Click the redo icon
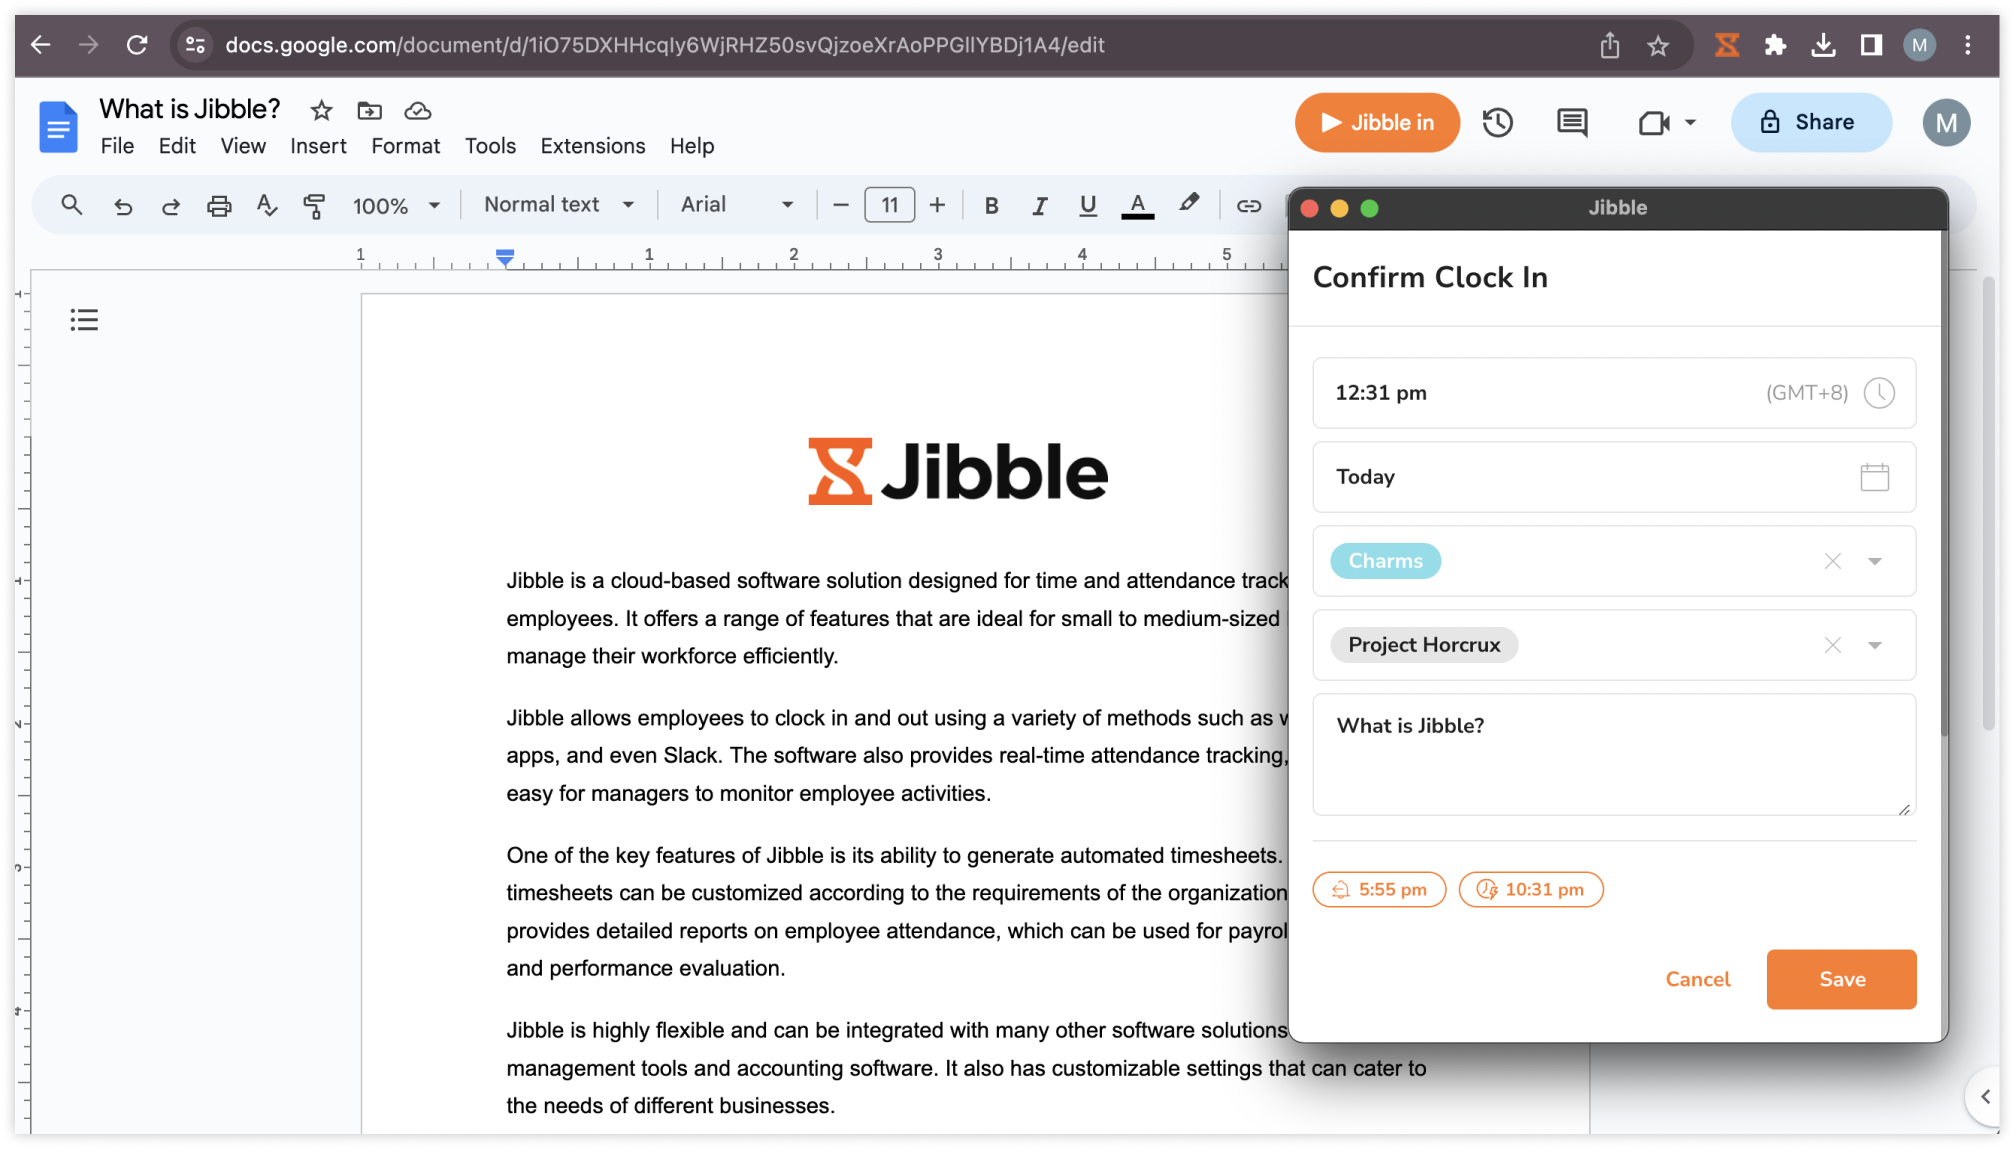 pos(171,206)
